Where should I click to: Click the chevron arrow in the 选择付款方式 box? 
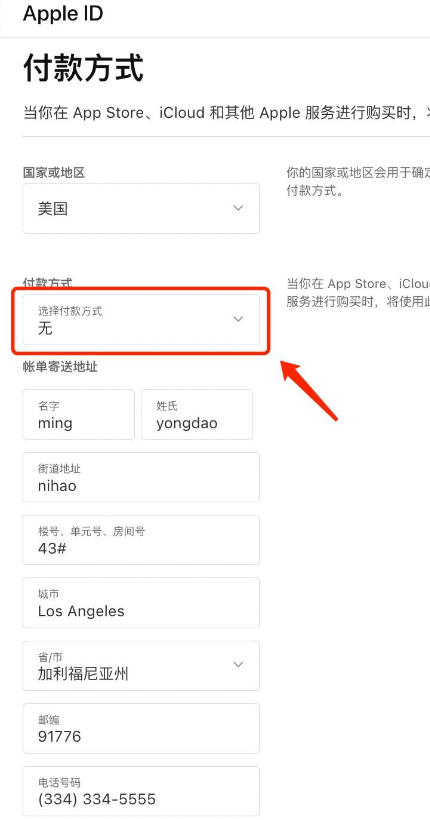click(238, 319)
